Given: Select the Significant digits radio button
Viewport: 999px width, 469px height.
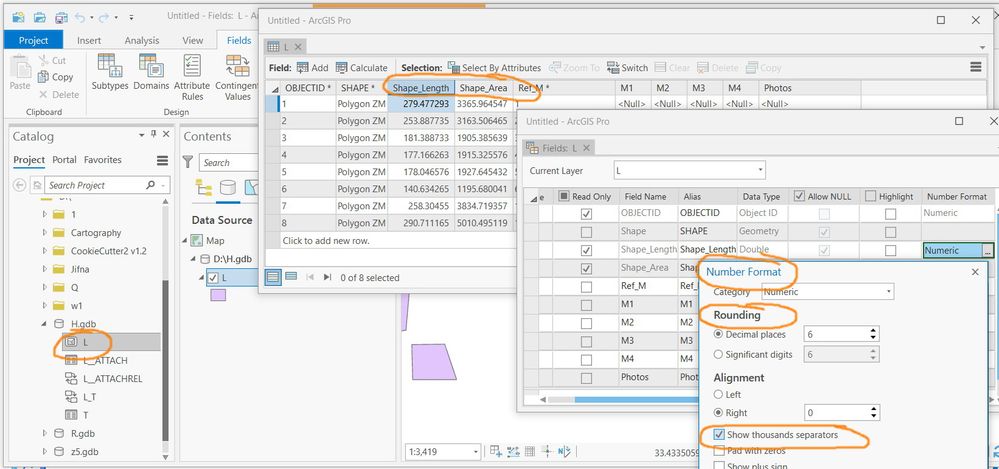Looking at the screenshot, I should [719, 354].
